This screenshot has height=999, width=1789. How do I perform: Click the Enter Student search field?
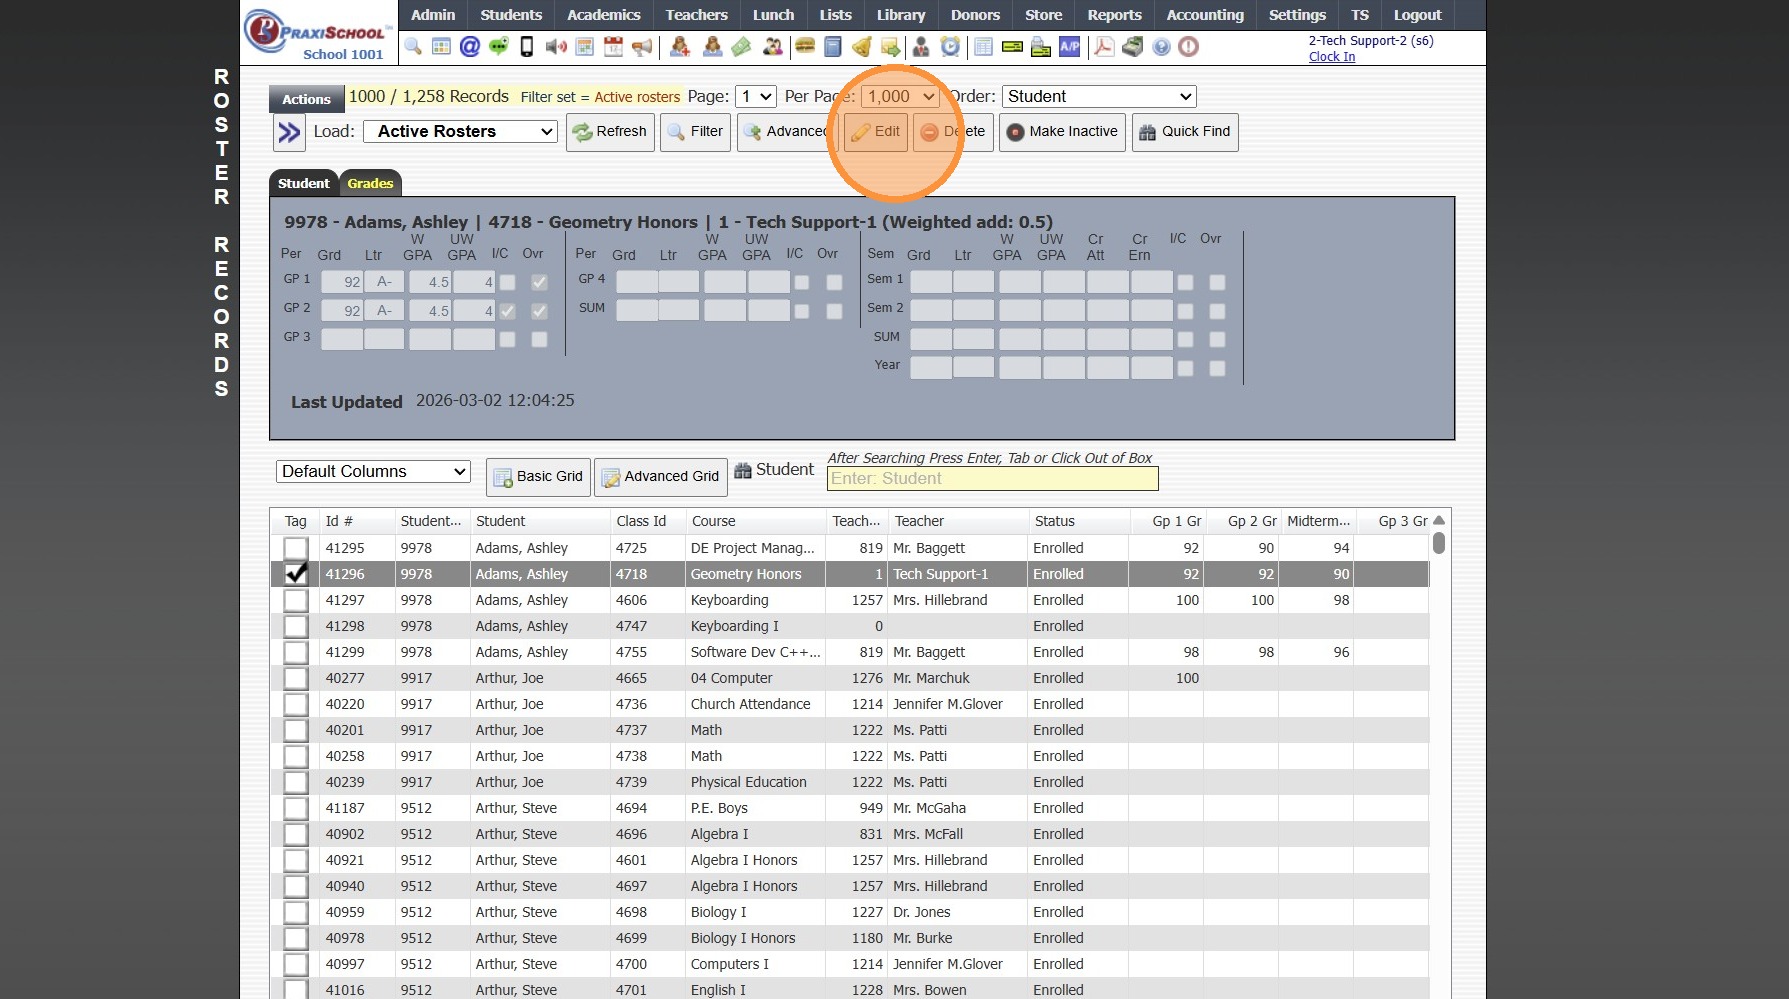[992, 479]
